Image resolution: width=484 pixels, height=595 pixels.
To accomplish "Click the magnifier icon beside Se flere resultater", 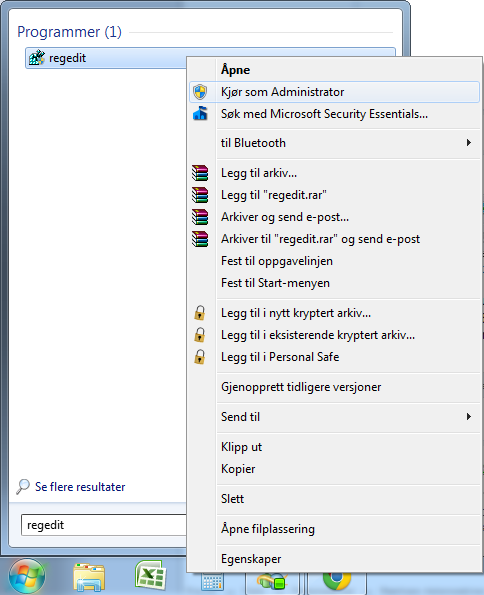I will [x=23, y=486].
